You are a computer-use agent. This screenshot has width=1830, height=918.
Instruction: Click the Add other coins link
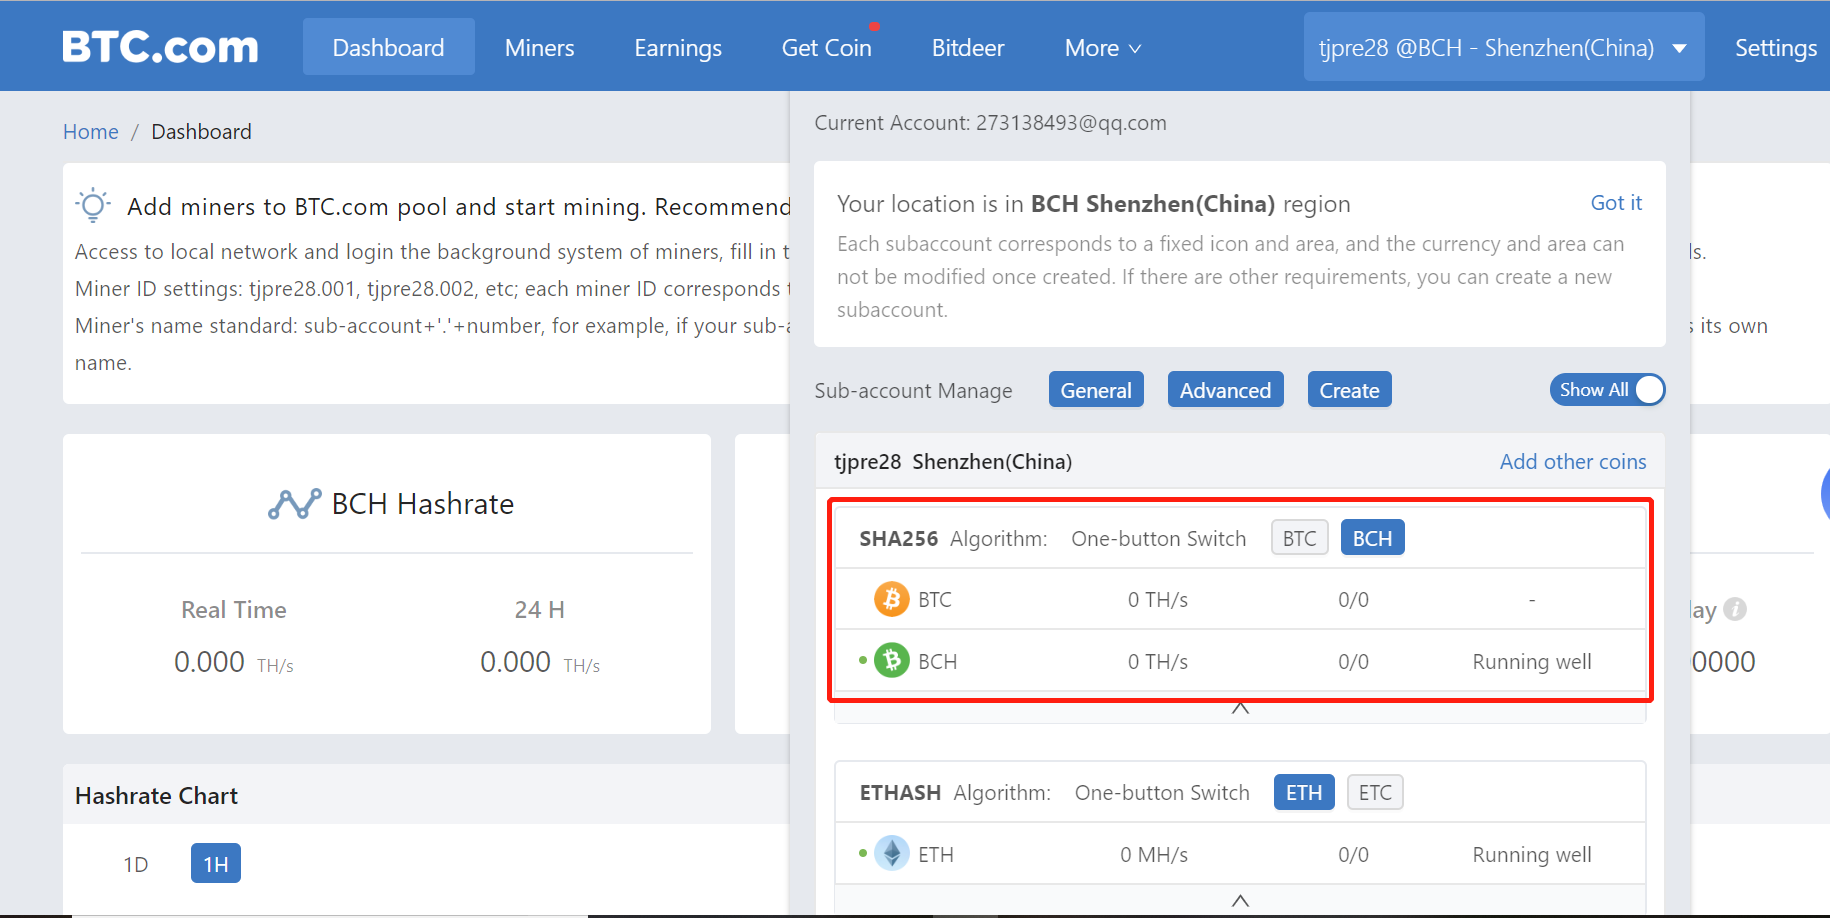point(1572,461)
